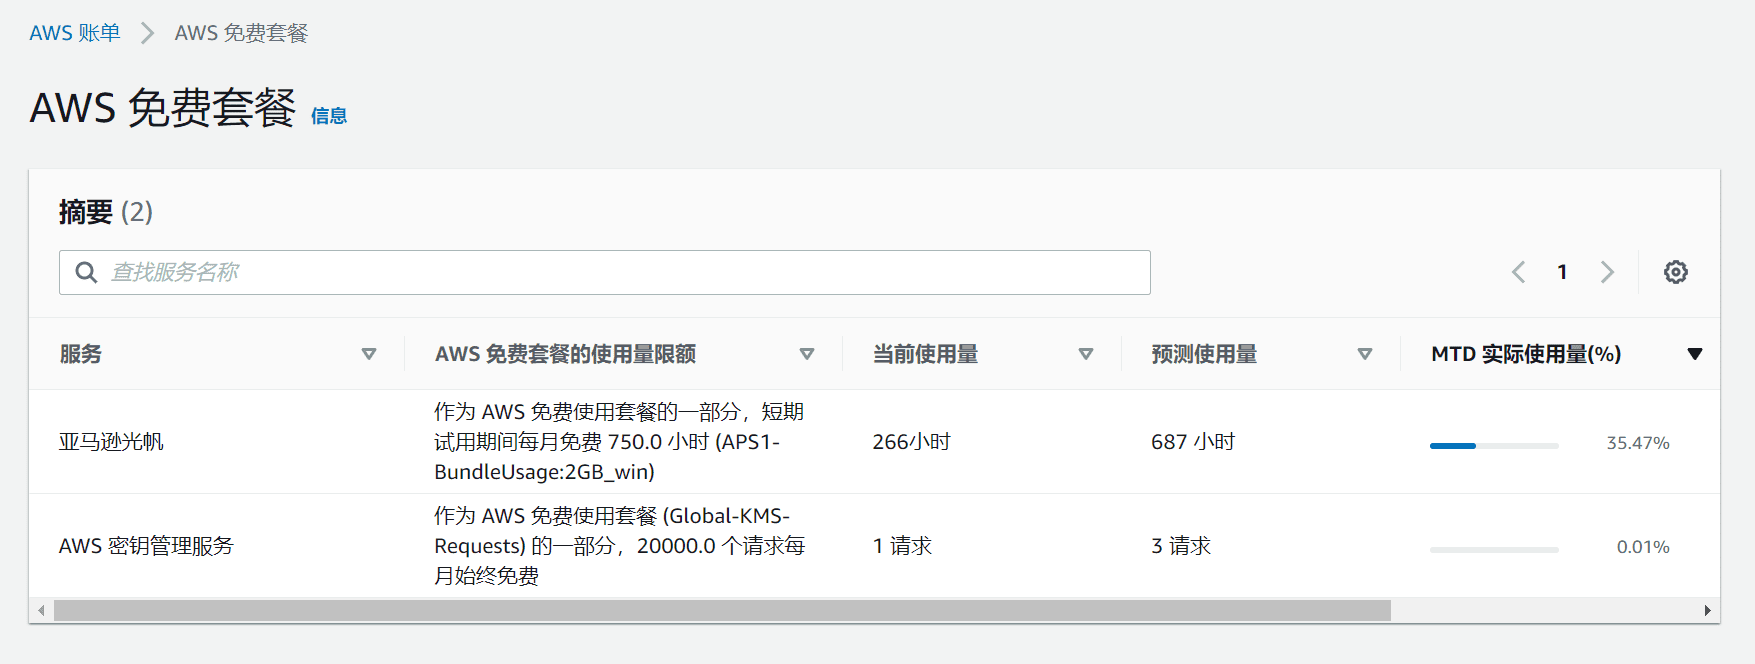The image size is (1755, 664).
Task: Click the scrollbar left arrow
Action: coord(41,610)
